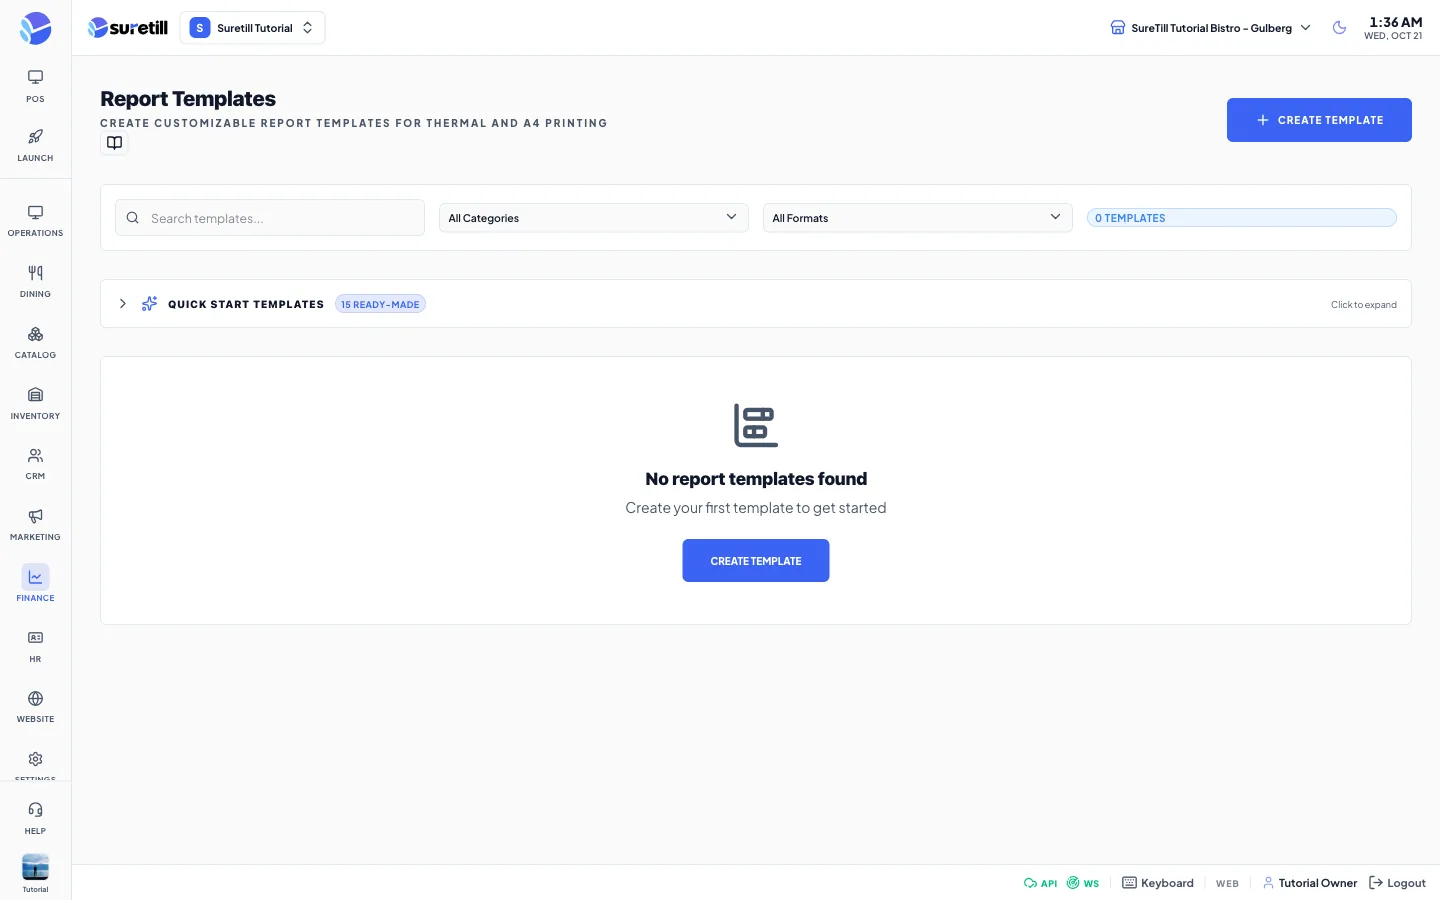Click Logout in the footer
Image resolution: width=1440 pixels, height=900 pixels.
(1397, 883)
